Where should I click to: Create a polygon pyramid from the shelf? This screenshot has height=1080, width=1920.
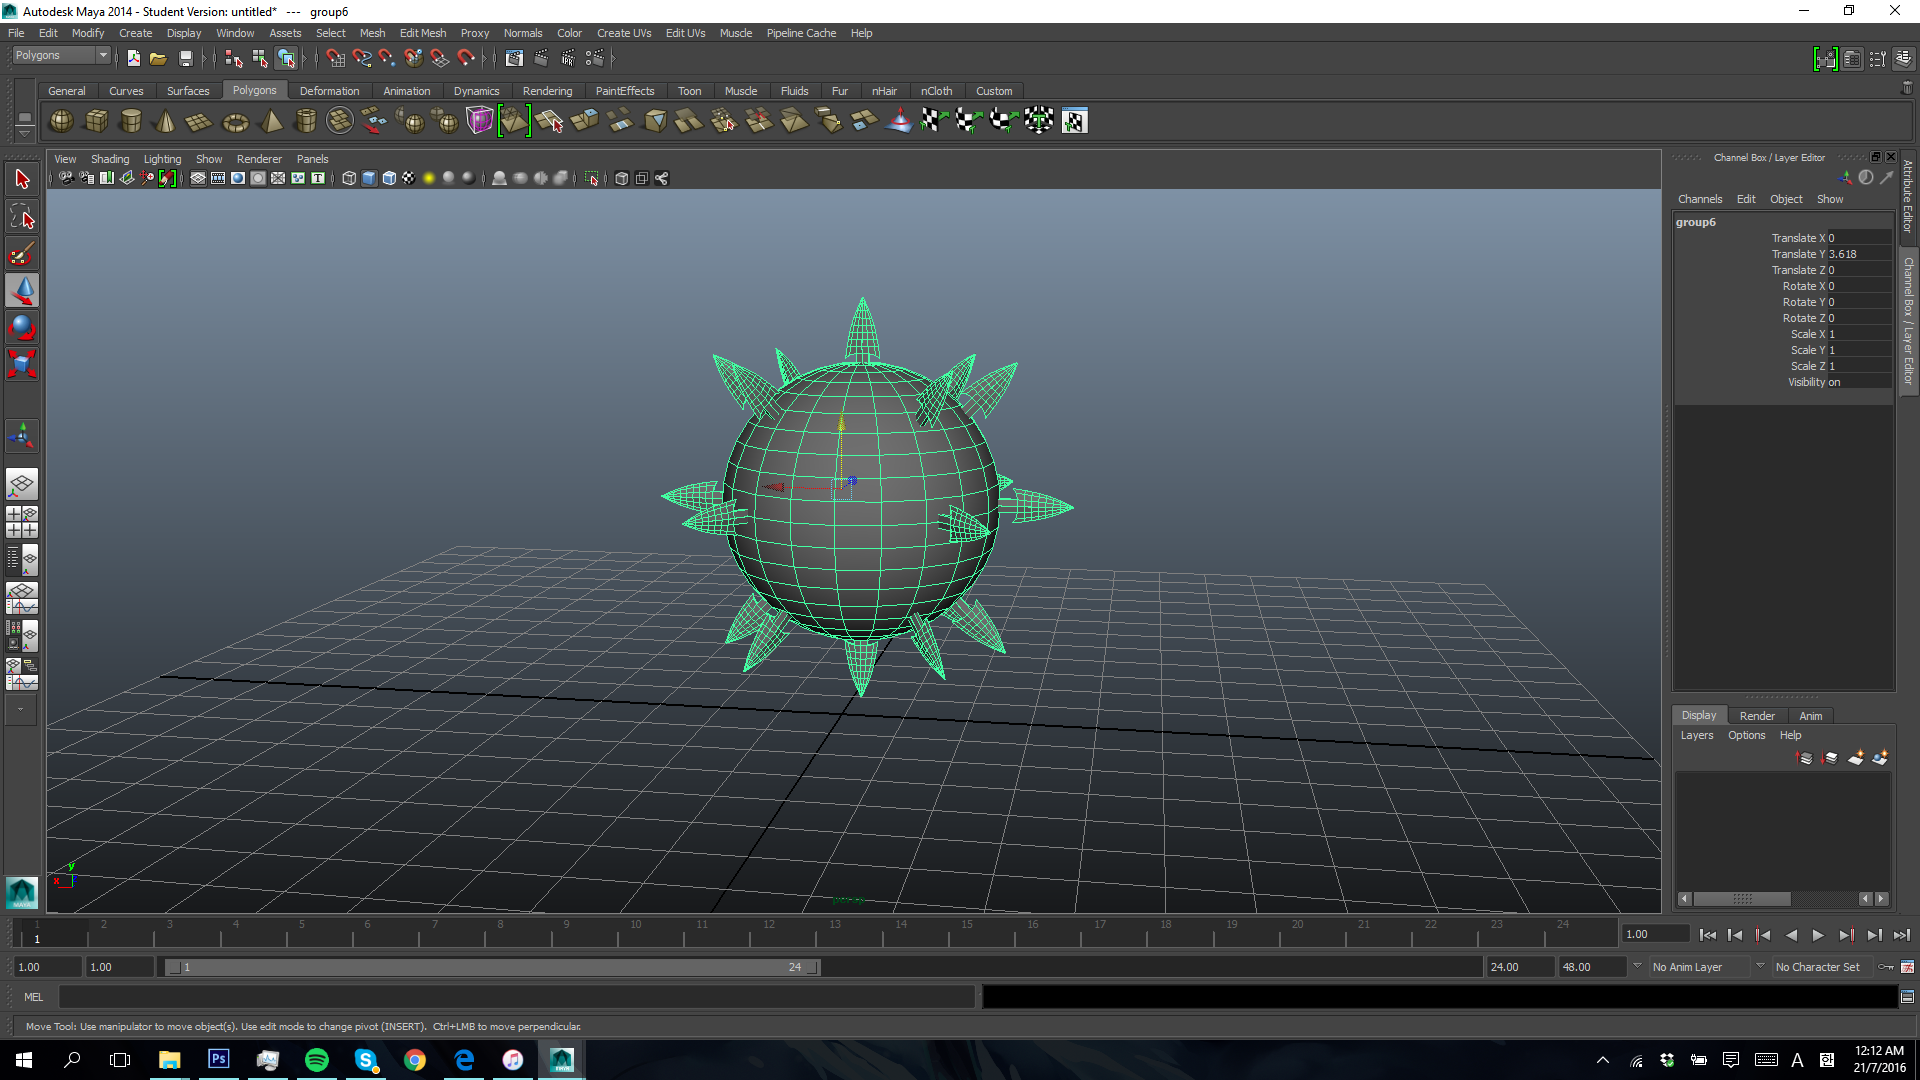coord(271,121)
